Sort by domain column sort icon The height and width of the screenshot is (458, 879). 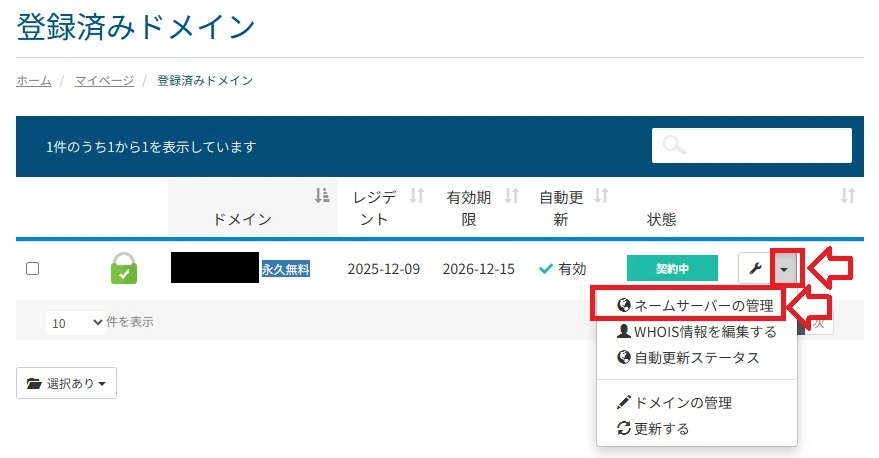coord(322,196)
